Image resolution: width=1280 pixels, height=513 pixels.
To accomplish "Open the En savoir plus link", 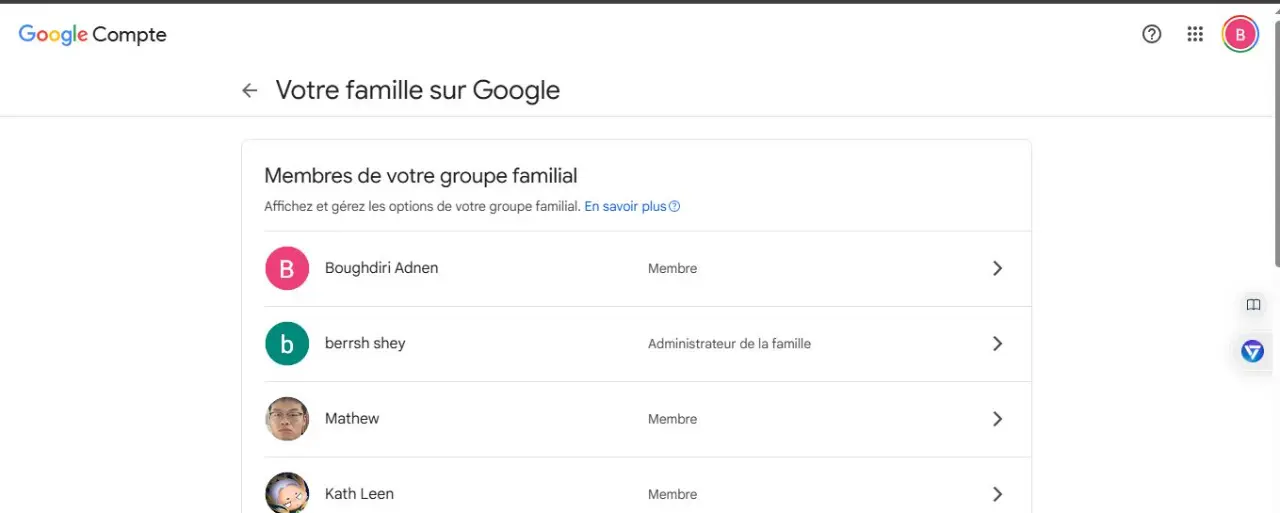I will 632,207.
